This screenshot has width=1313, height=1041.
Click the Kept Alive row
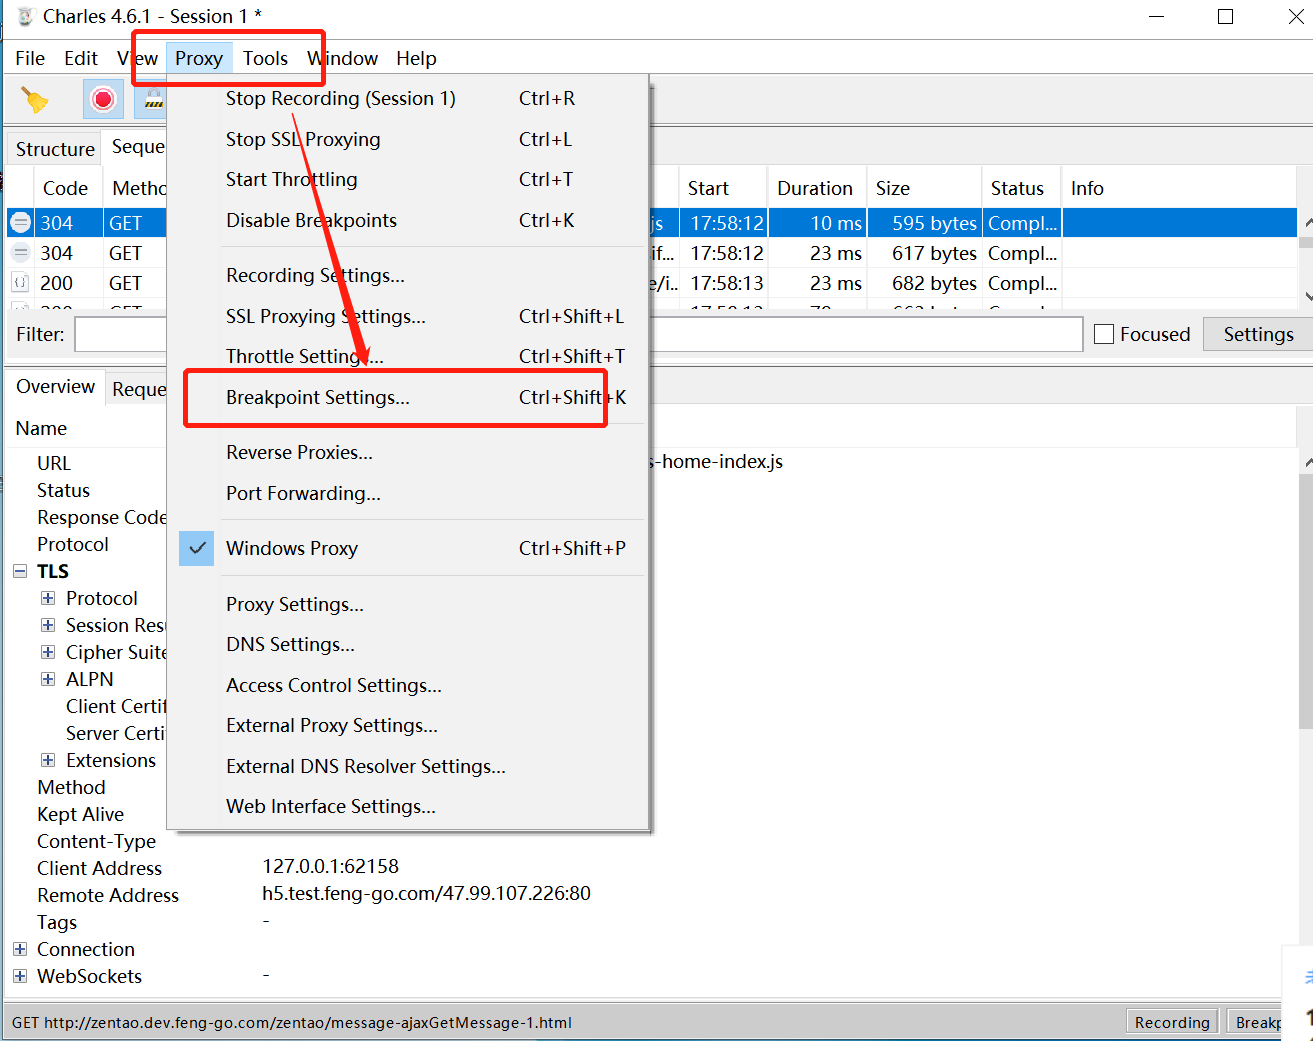click(650, 814)
